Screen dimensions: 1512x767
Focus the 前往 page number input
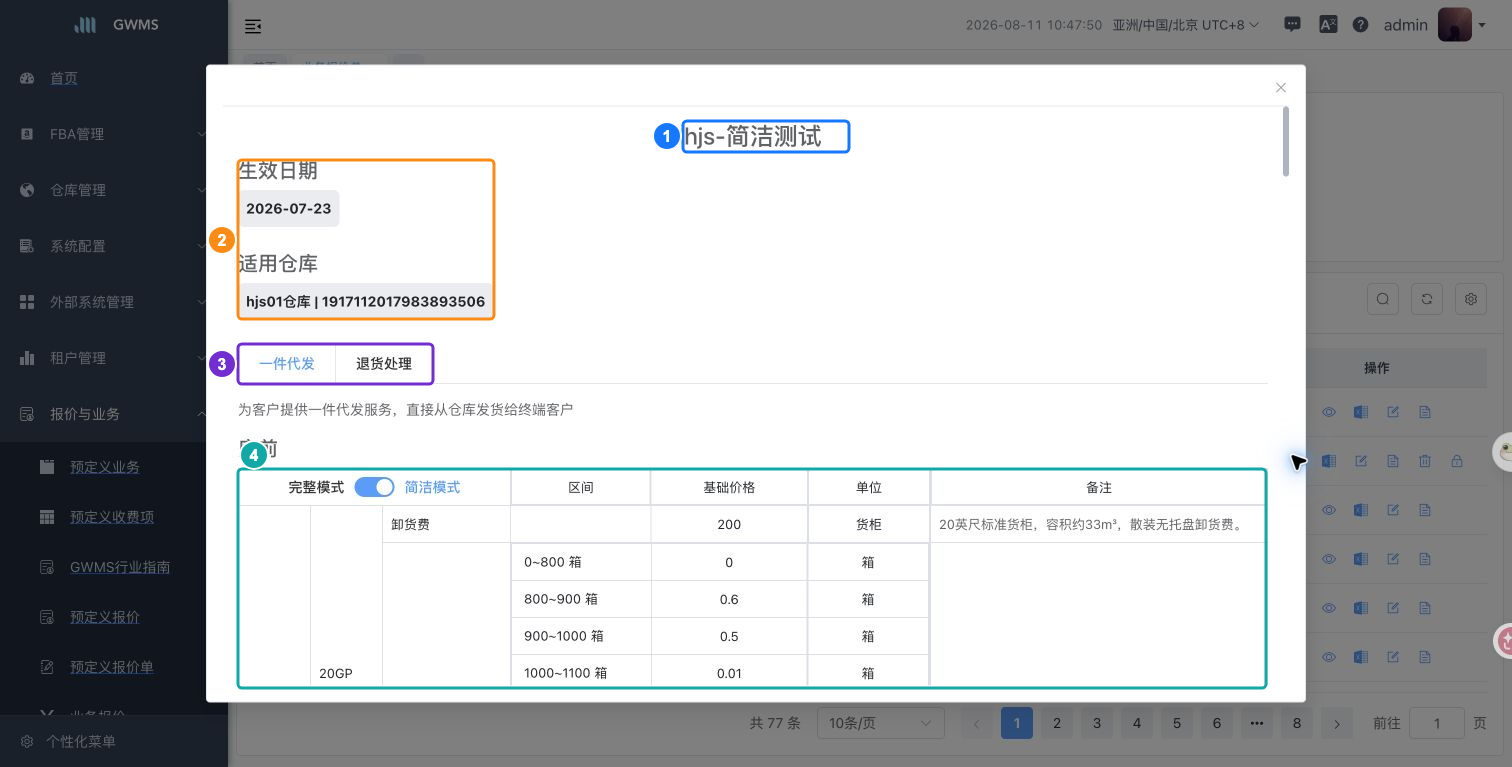pos(1437,723)
